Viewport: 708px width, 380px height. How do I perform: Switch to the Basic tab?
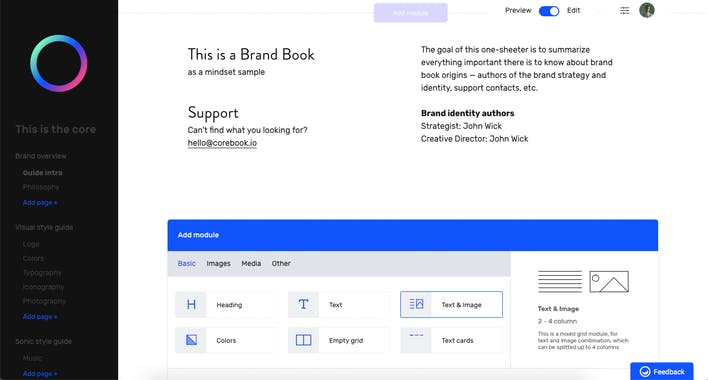(186, 264)
